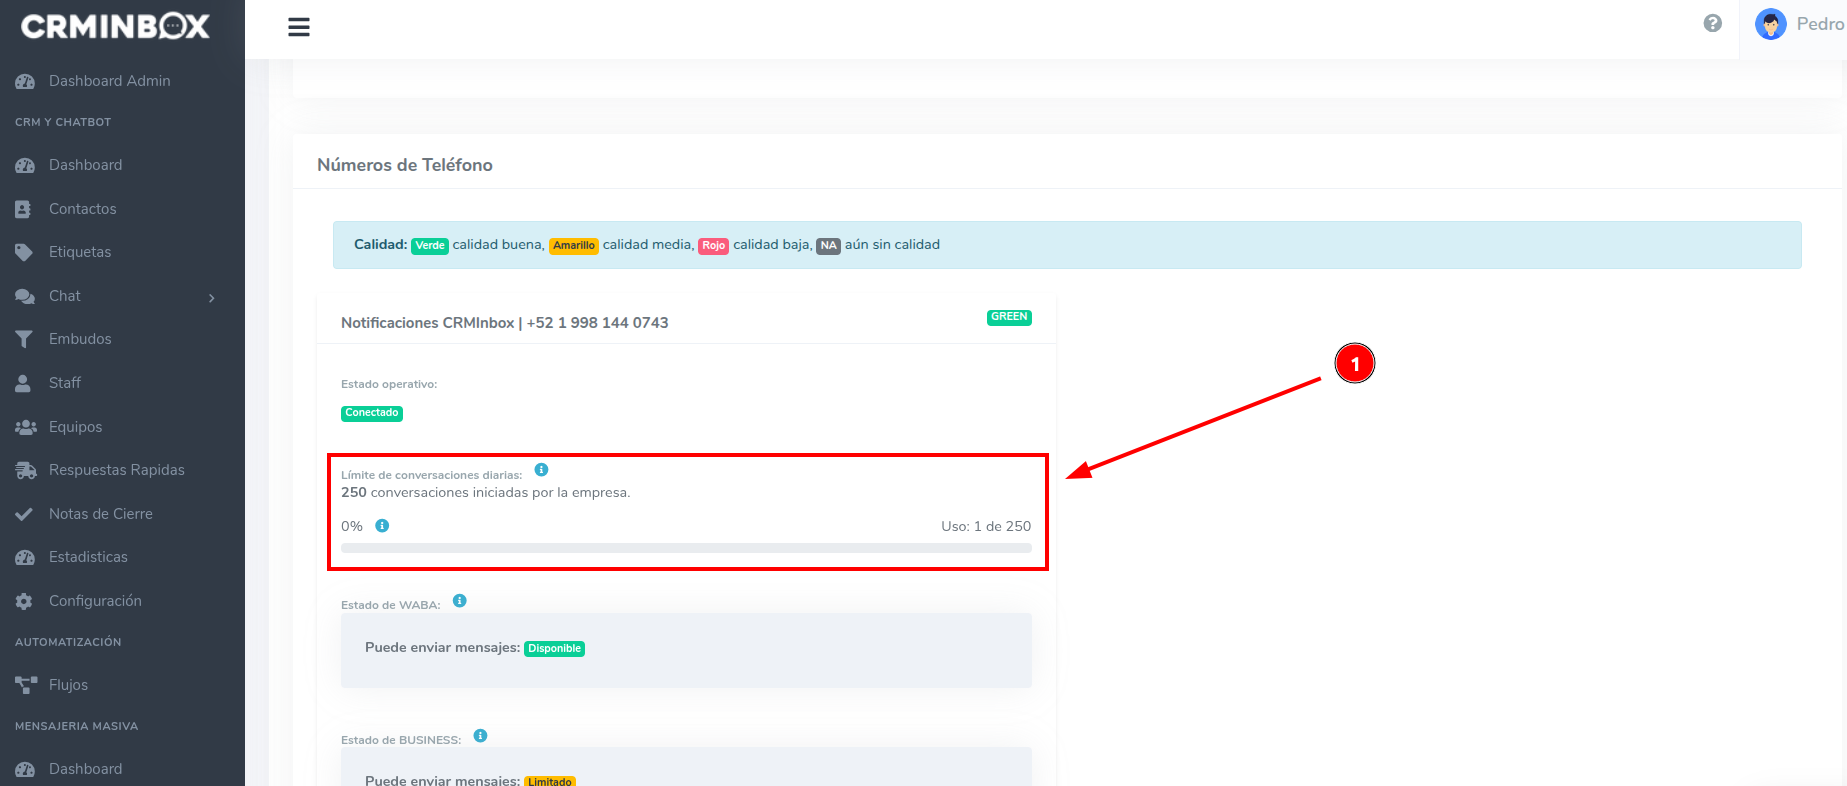Click the green Conectado status badge

click(x=371, y=413)
